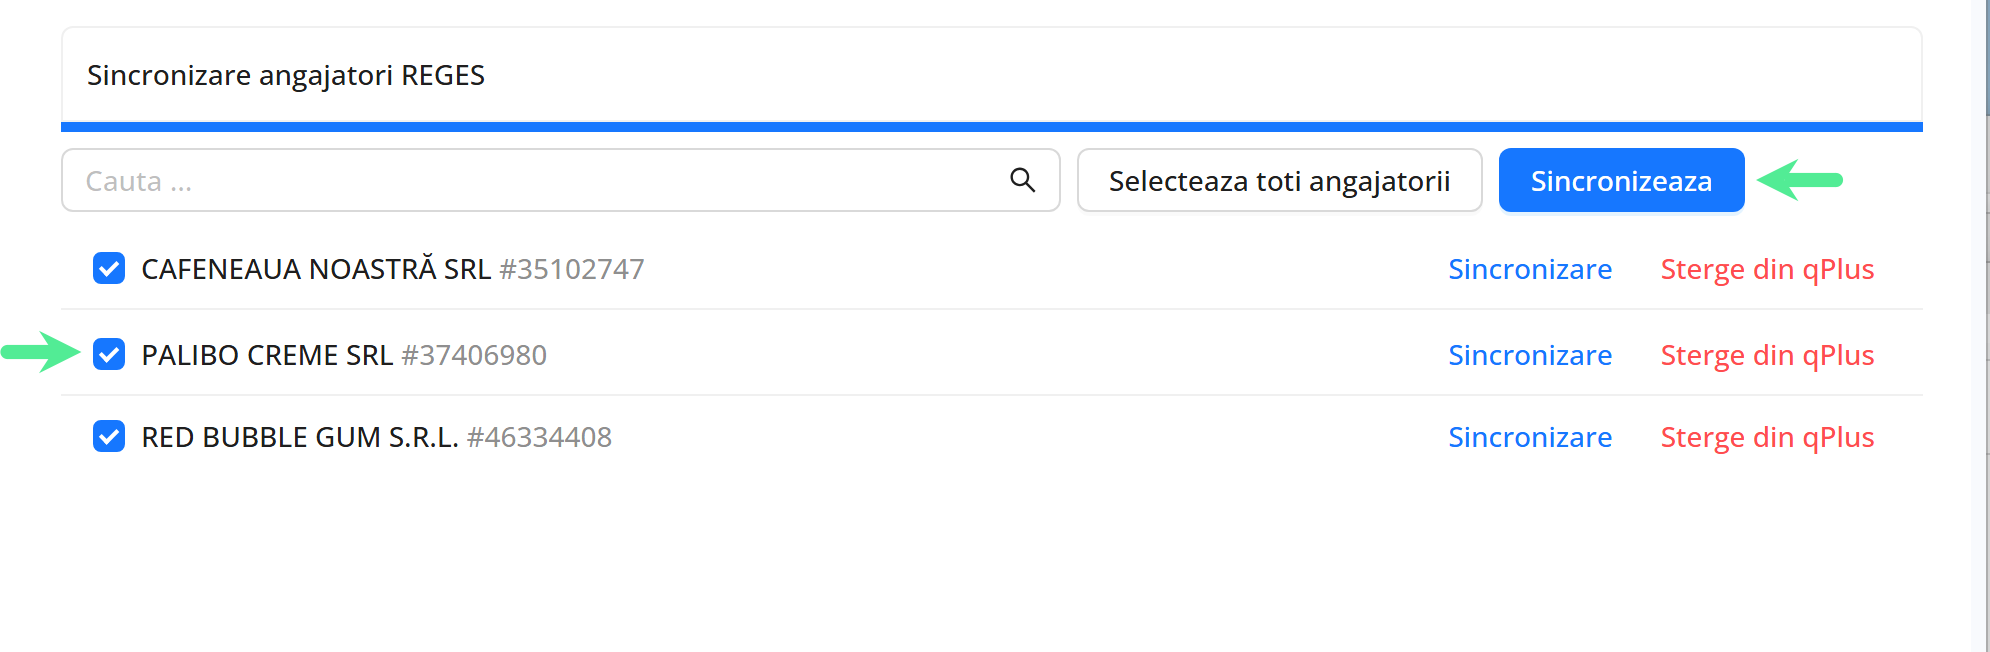The height and width of the screenshot is (652, 1990).
Task: Toggle the PALIBO CREME SRL checkbox
Action: point(109,355)
